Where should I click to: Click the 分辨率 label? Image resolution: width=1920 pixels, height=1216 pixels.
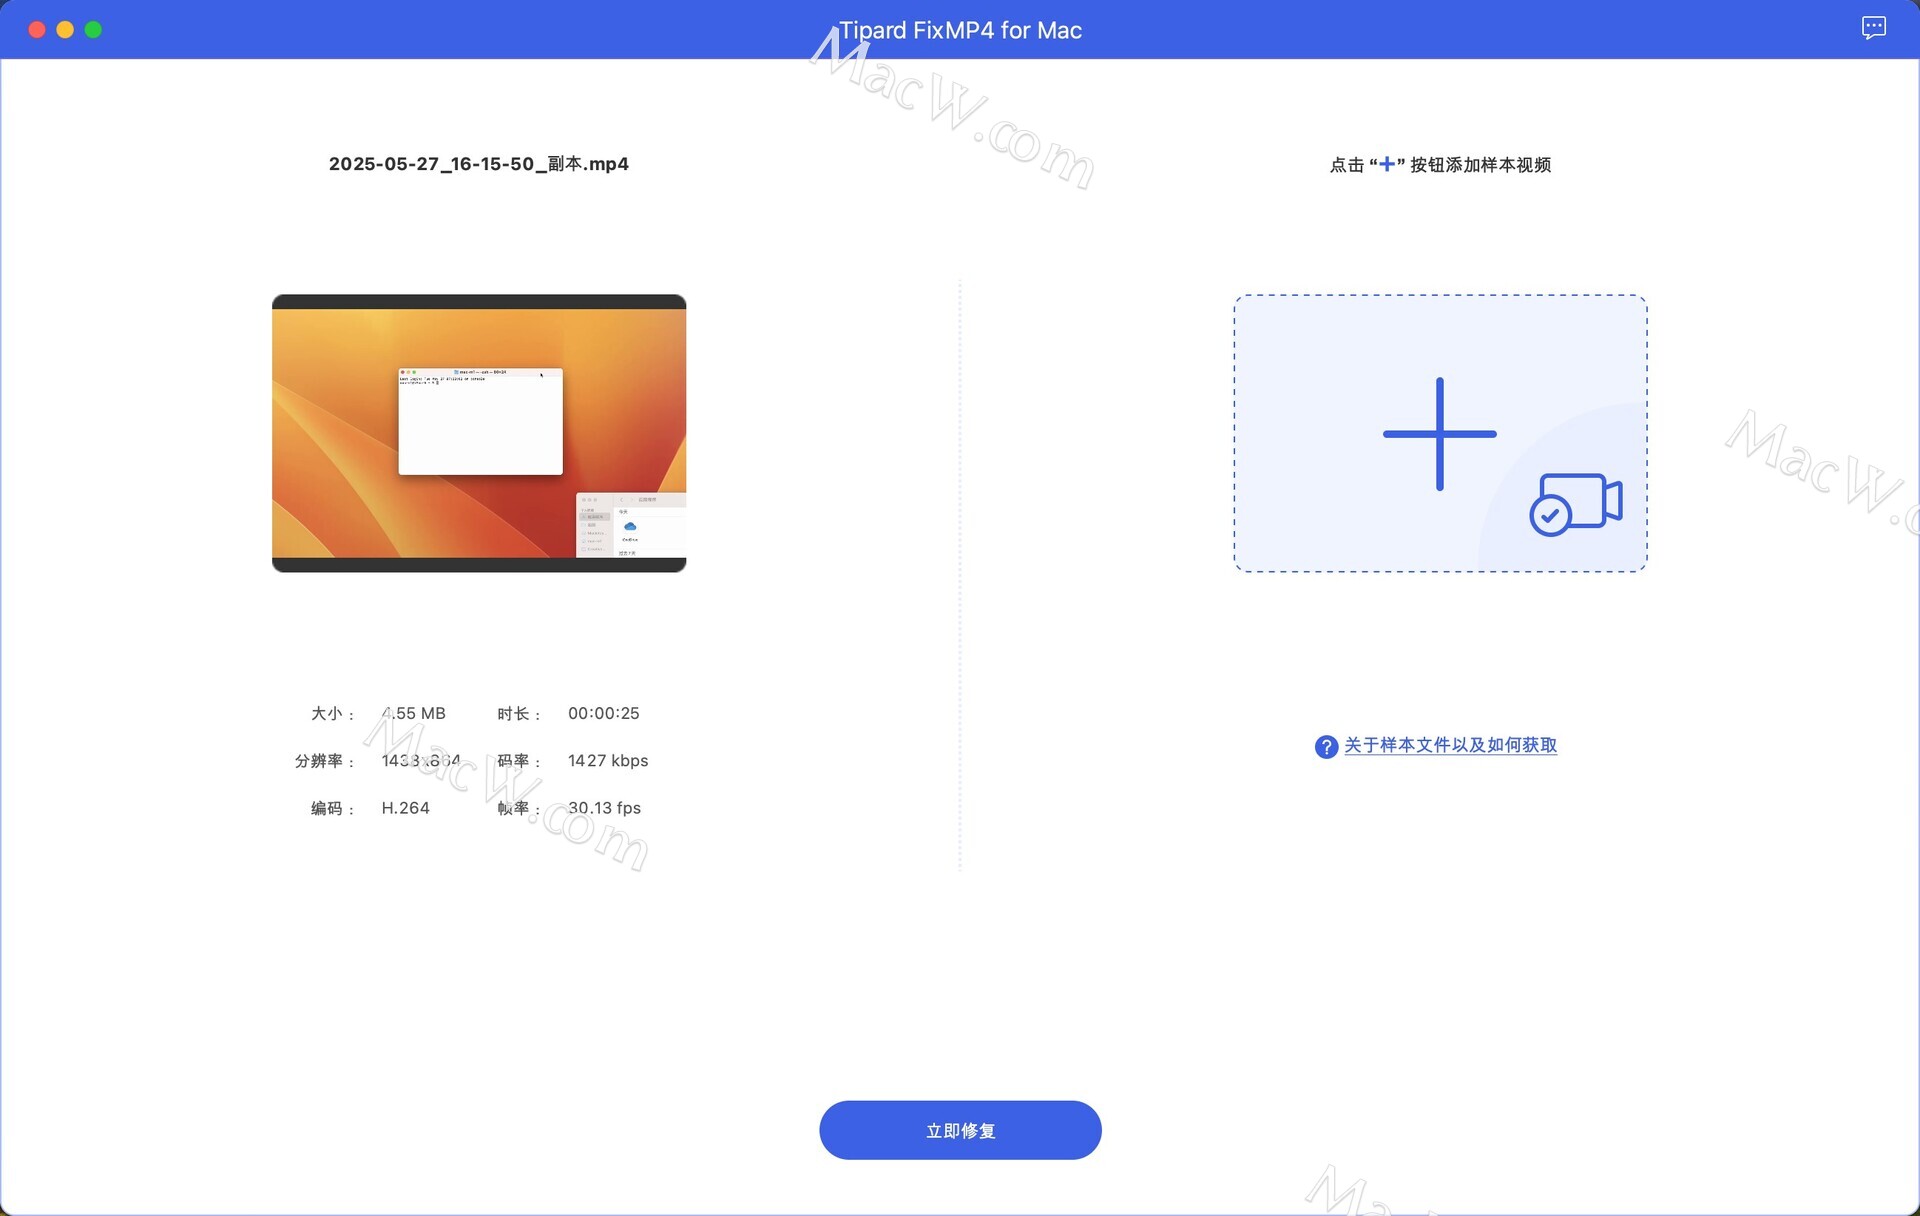click(324, 761)
